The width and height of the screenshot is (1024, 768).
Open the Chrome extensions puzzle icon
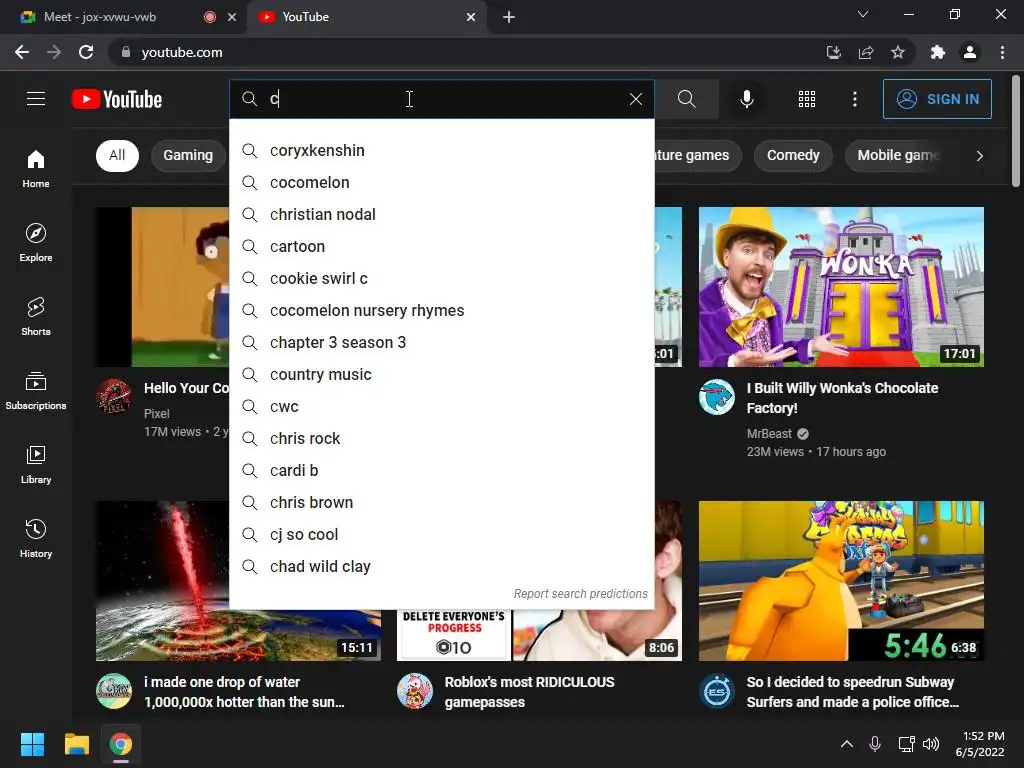click(938, 52)
